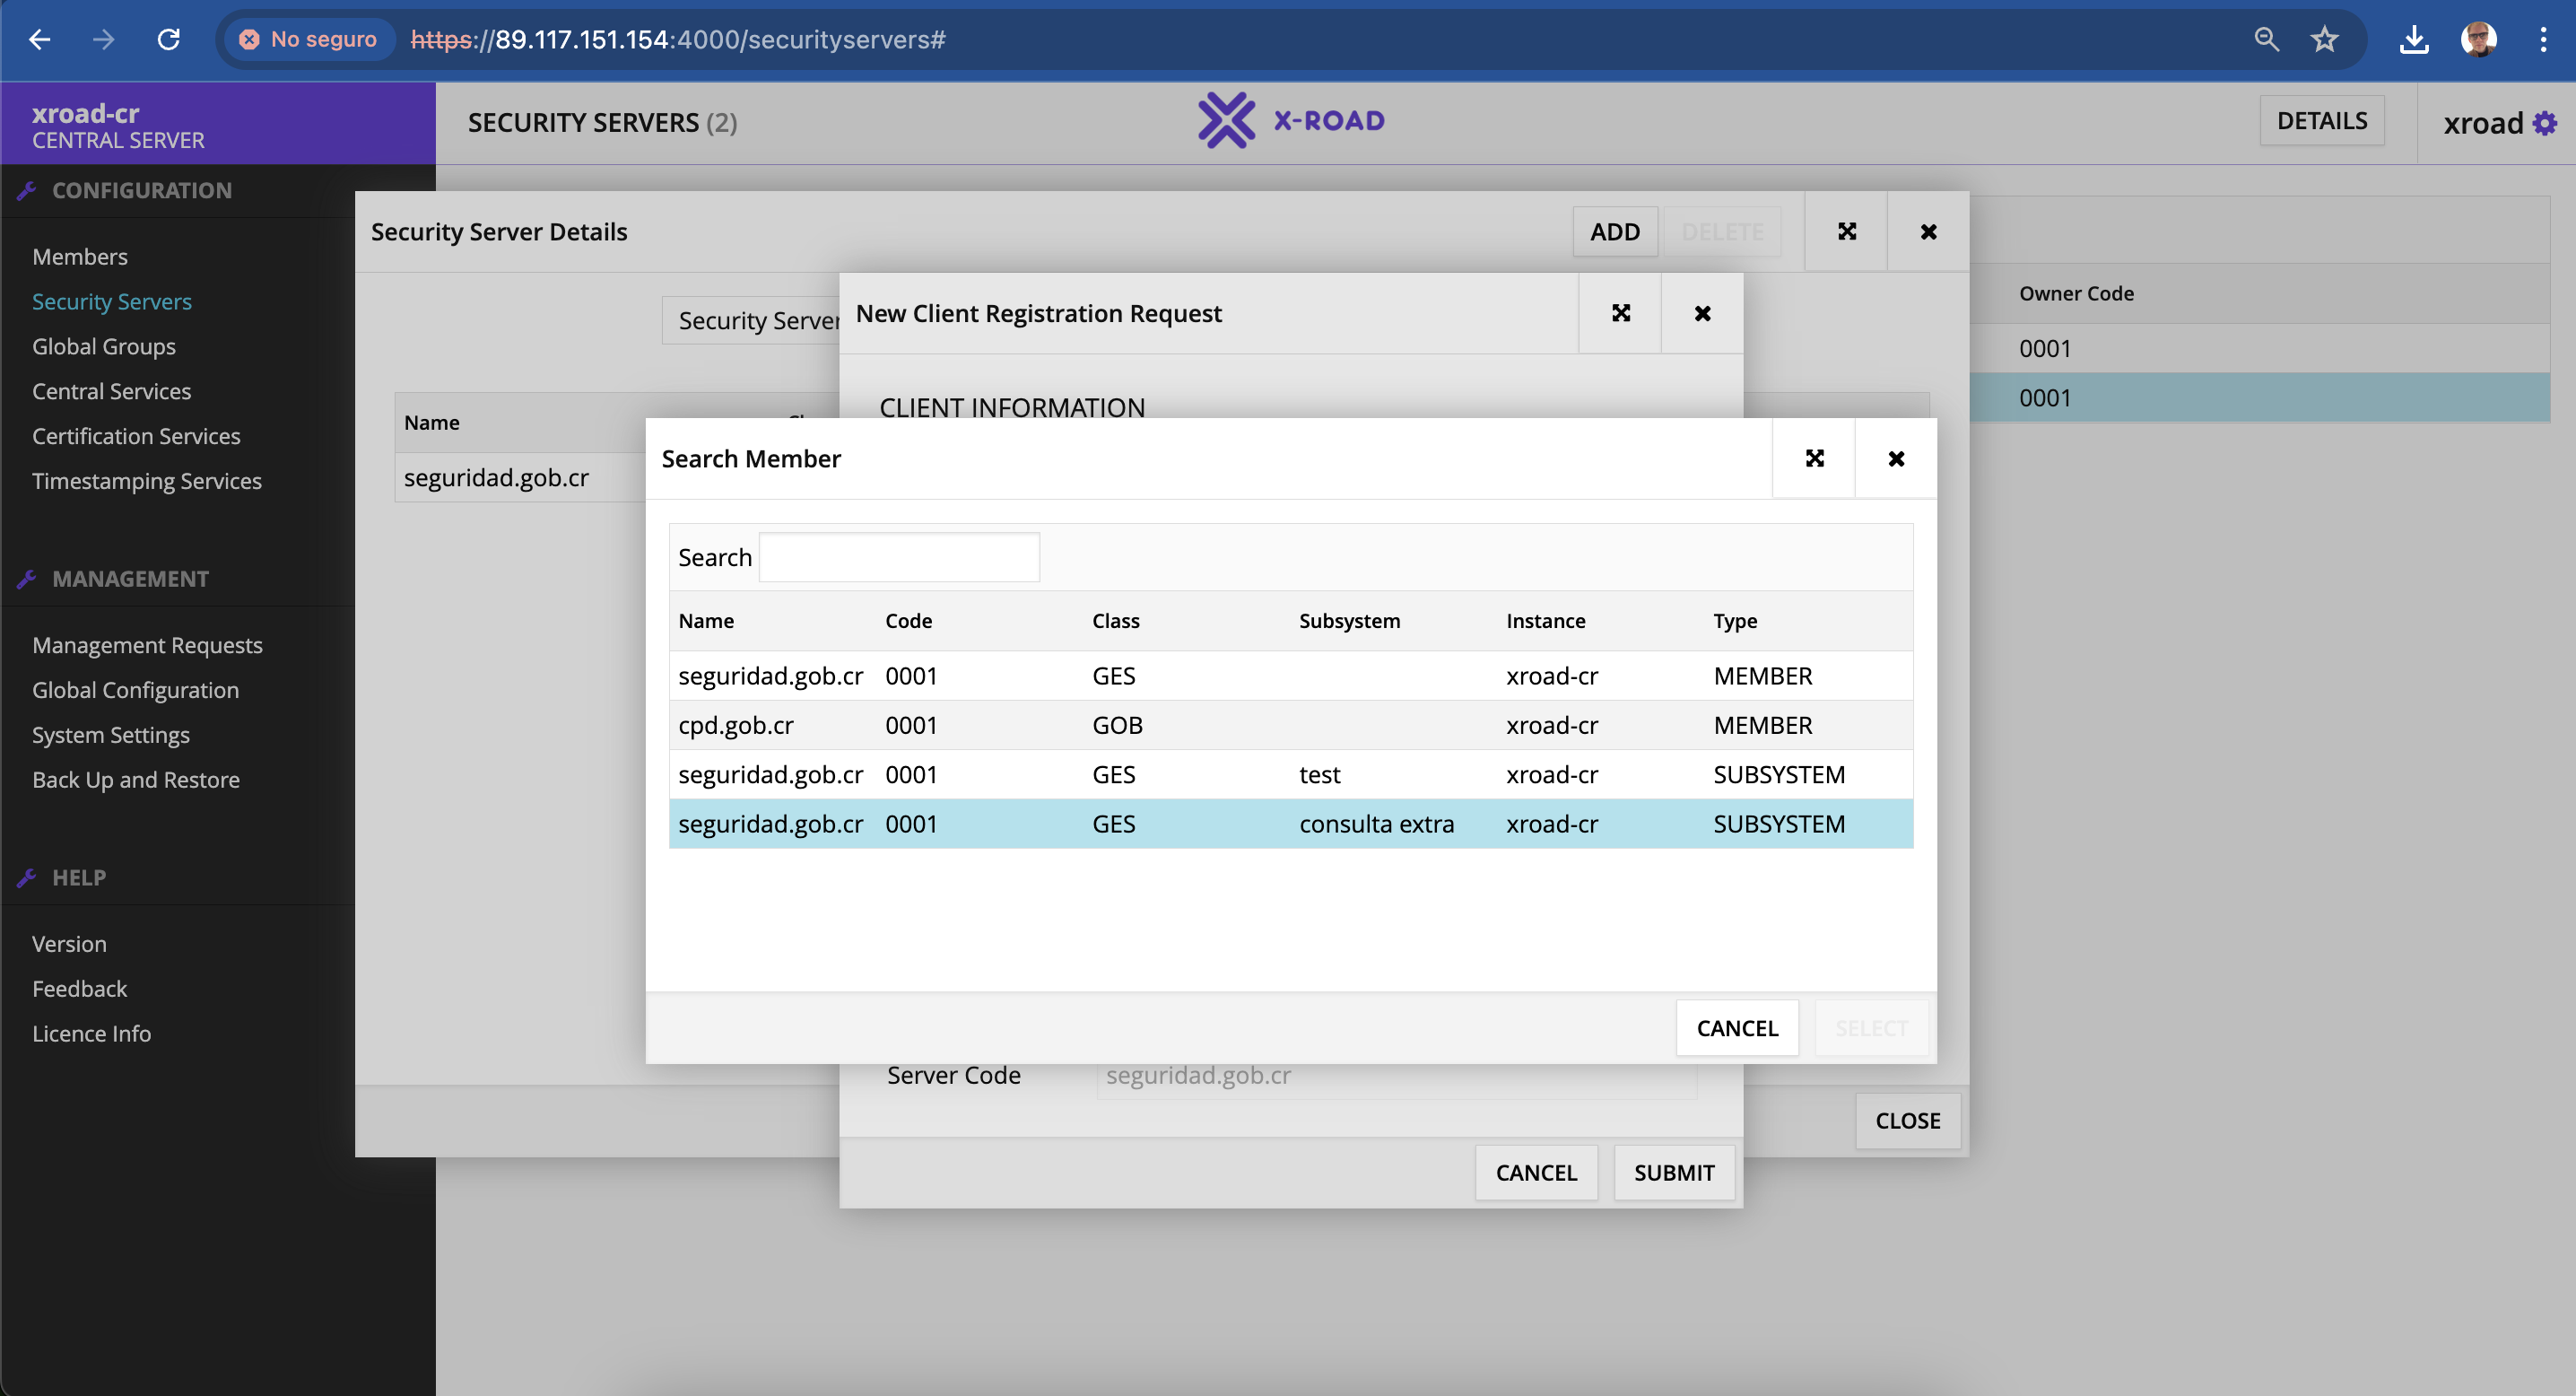Screen dimensions: 2576x1396
Task: Open the Version help link
Action: point(69,944)
